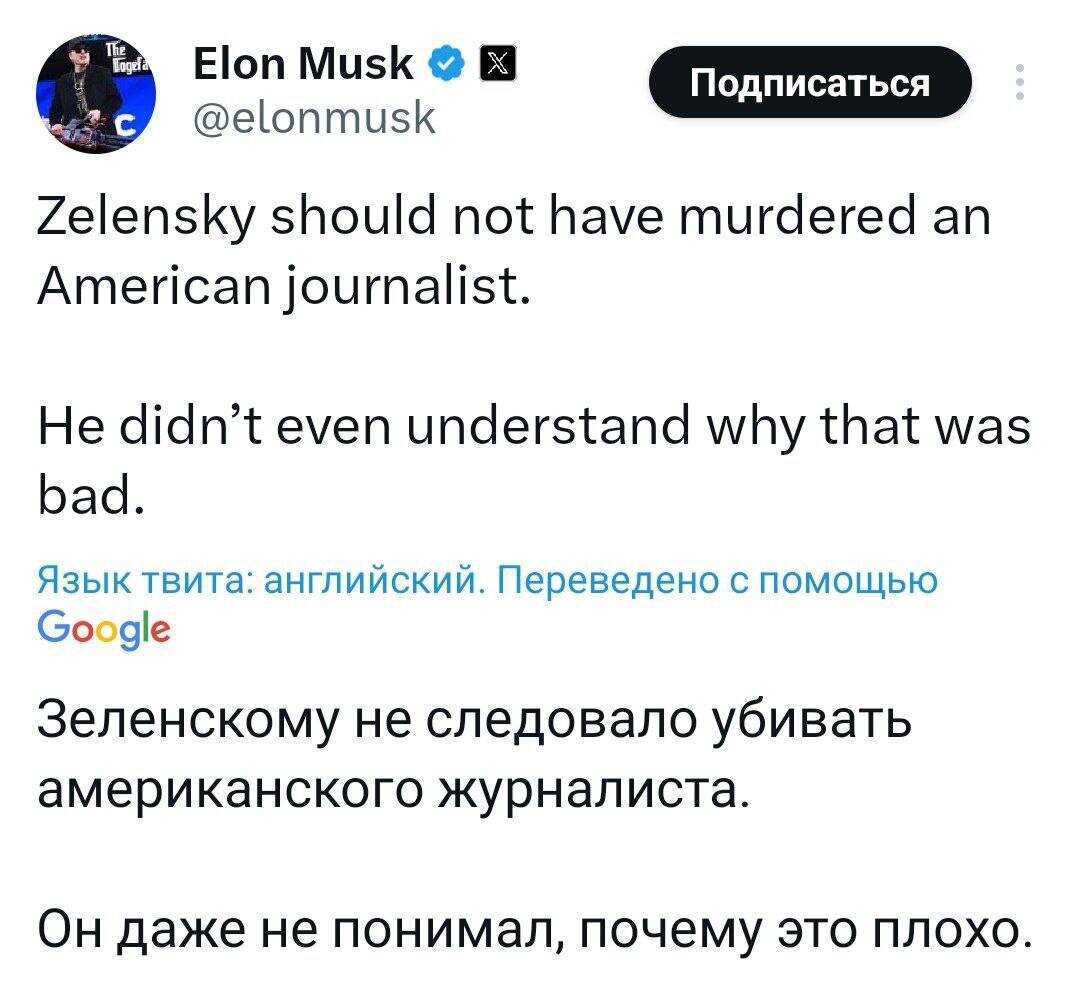Click the black X logo badge
The width and height of the screenshot is (1080, 997).
pos(497,63)
